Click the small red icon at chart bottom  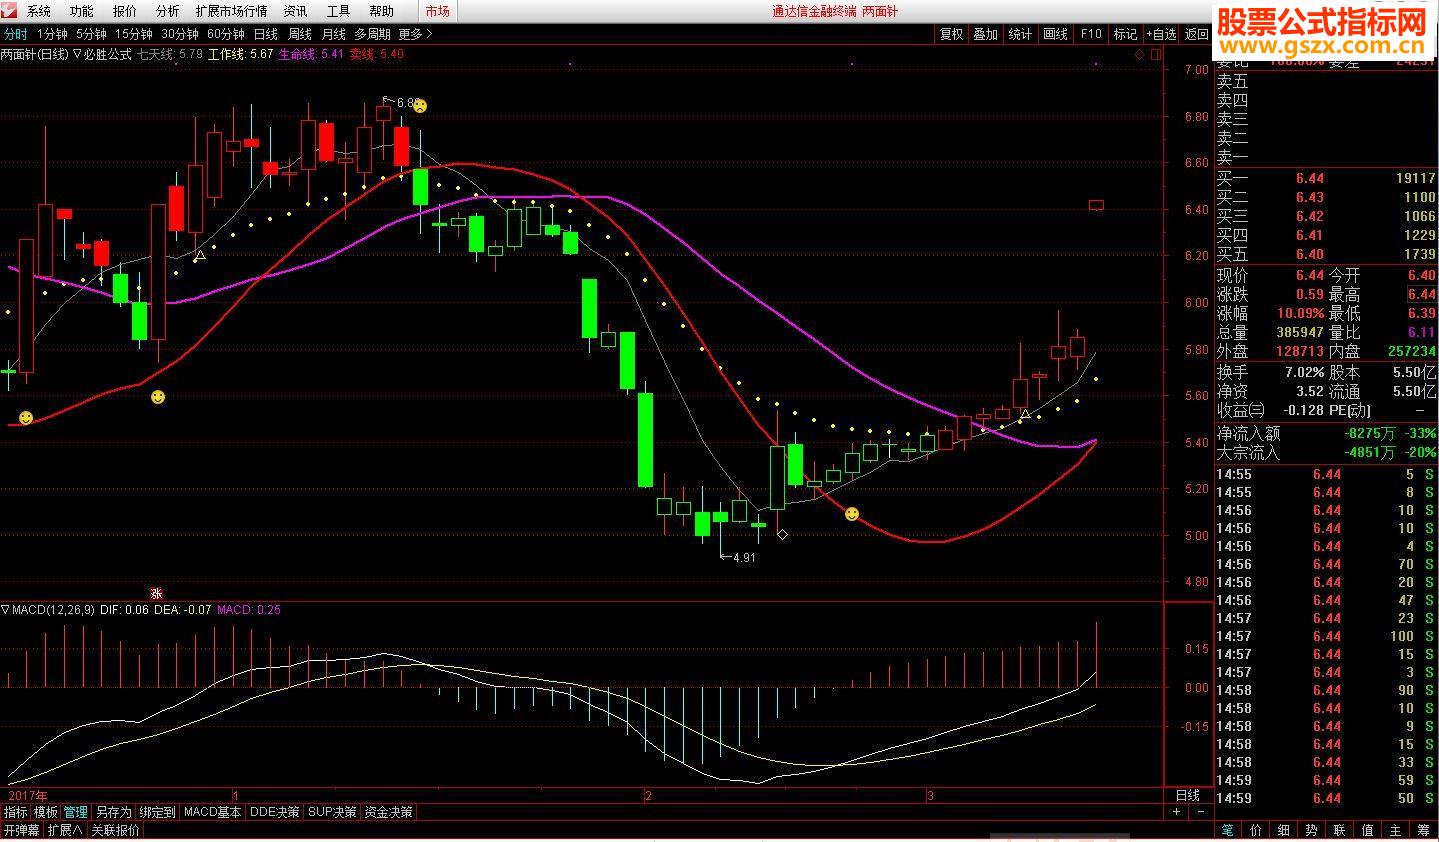[x=156, y=593]
